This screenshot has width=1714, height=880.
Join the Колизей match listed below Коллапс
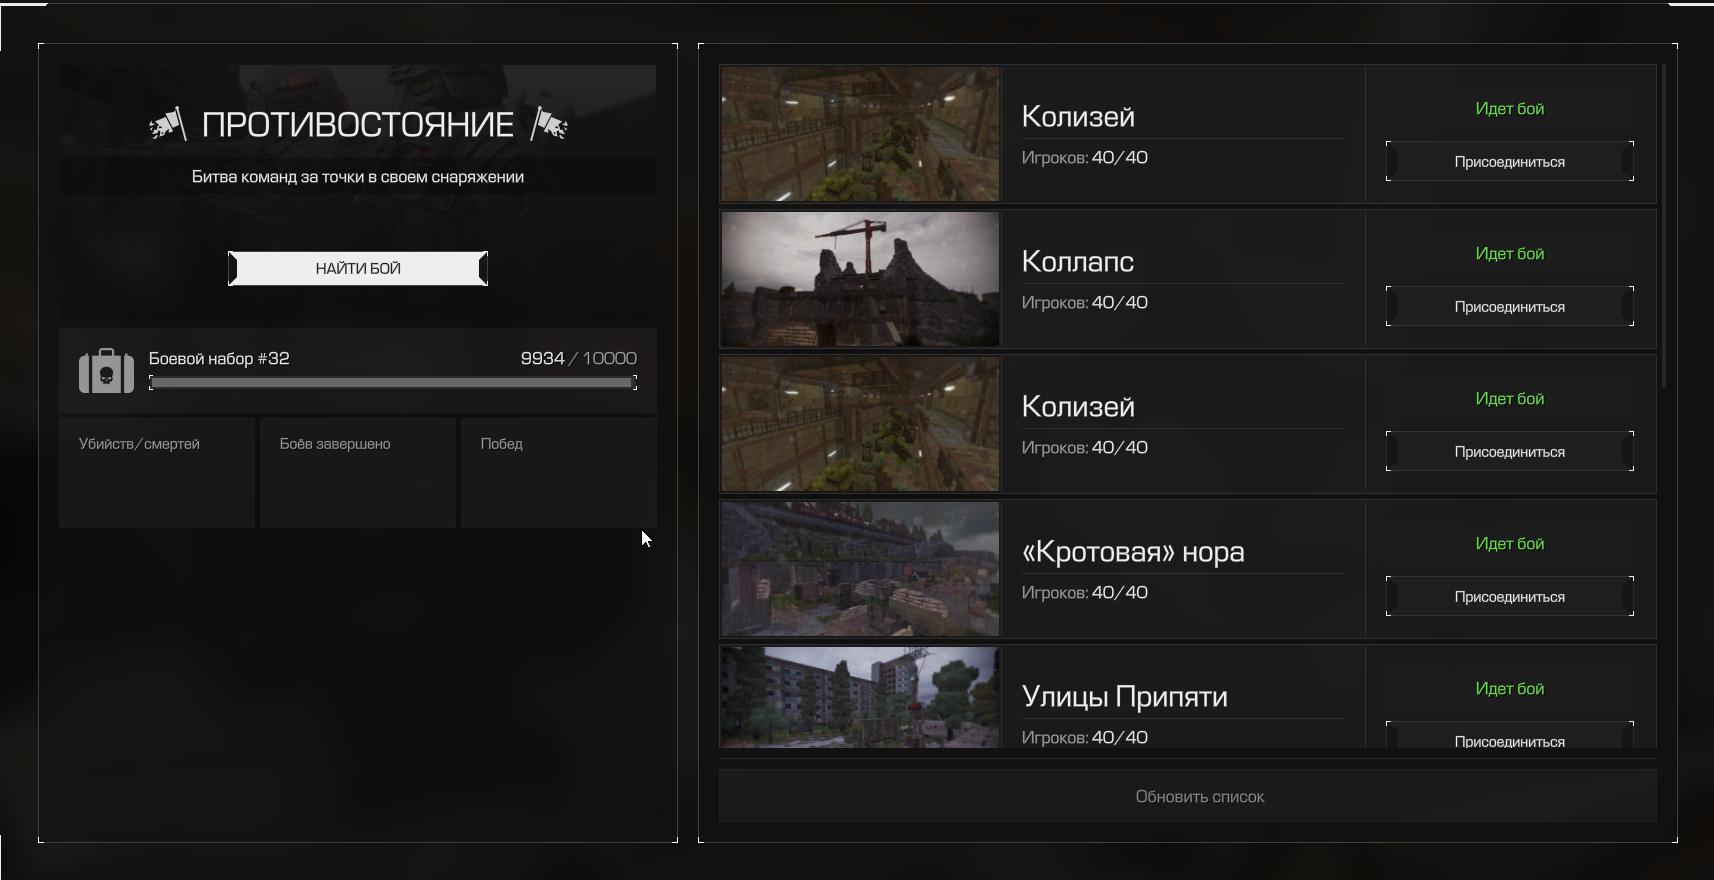[1510, 451]
